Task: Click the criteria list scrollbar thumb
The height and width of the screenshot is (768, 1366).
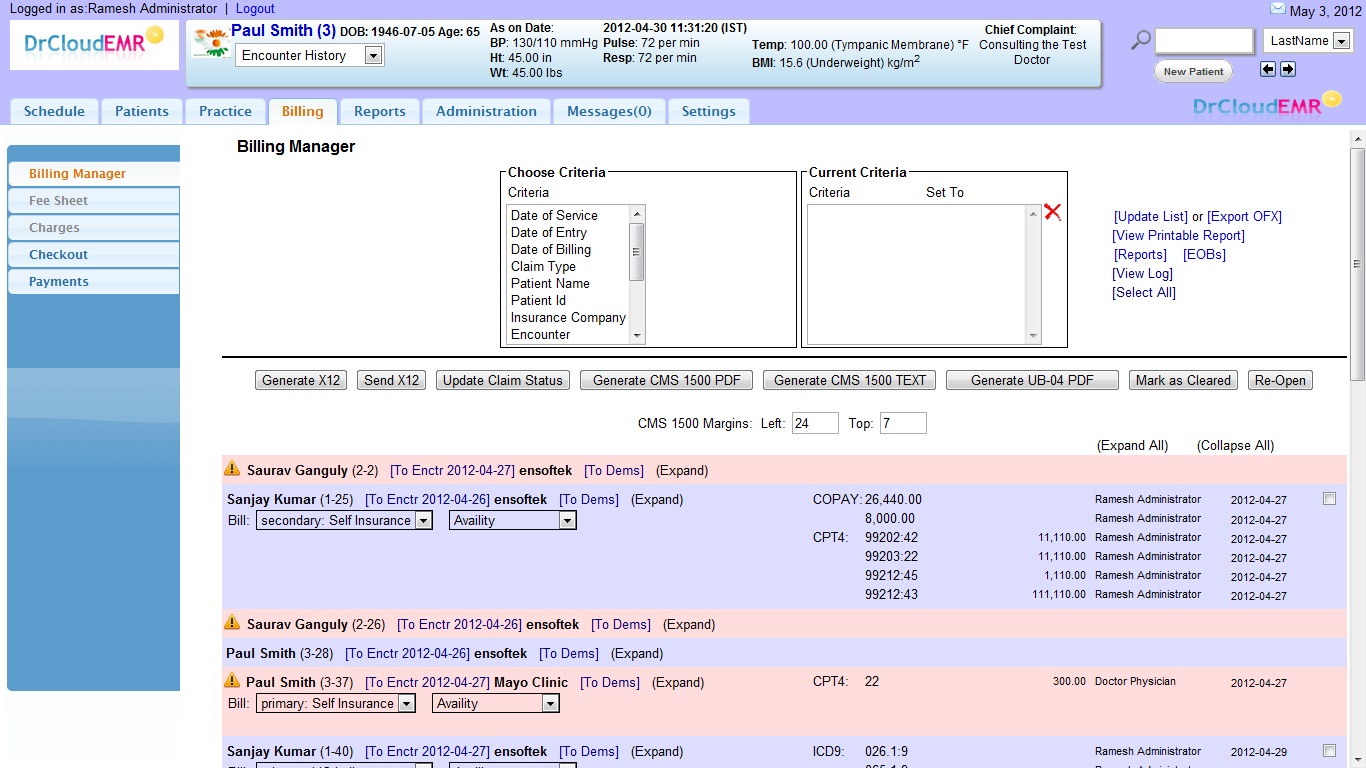Action: point(636,252)
